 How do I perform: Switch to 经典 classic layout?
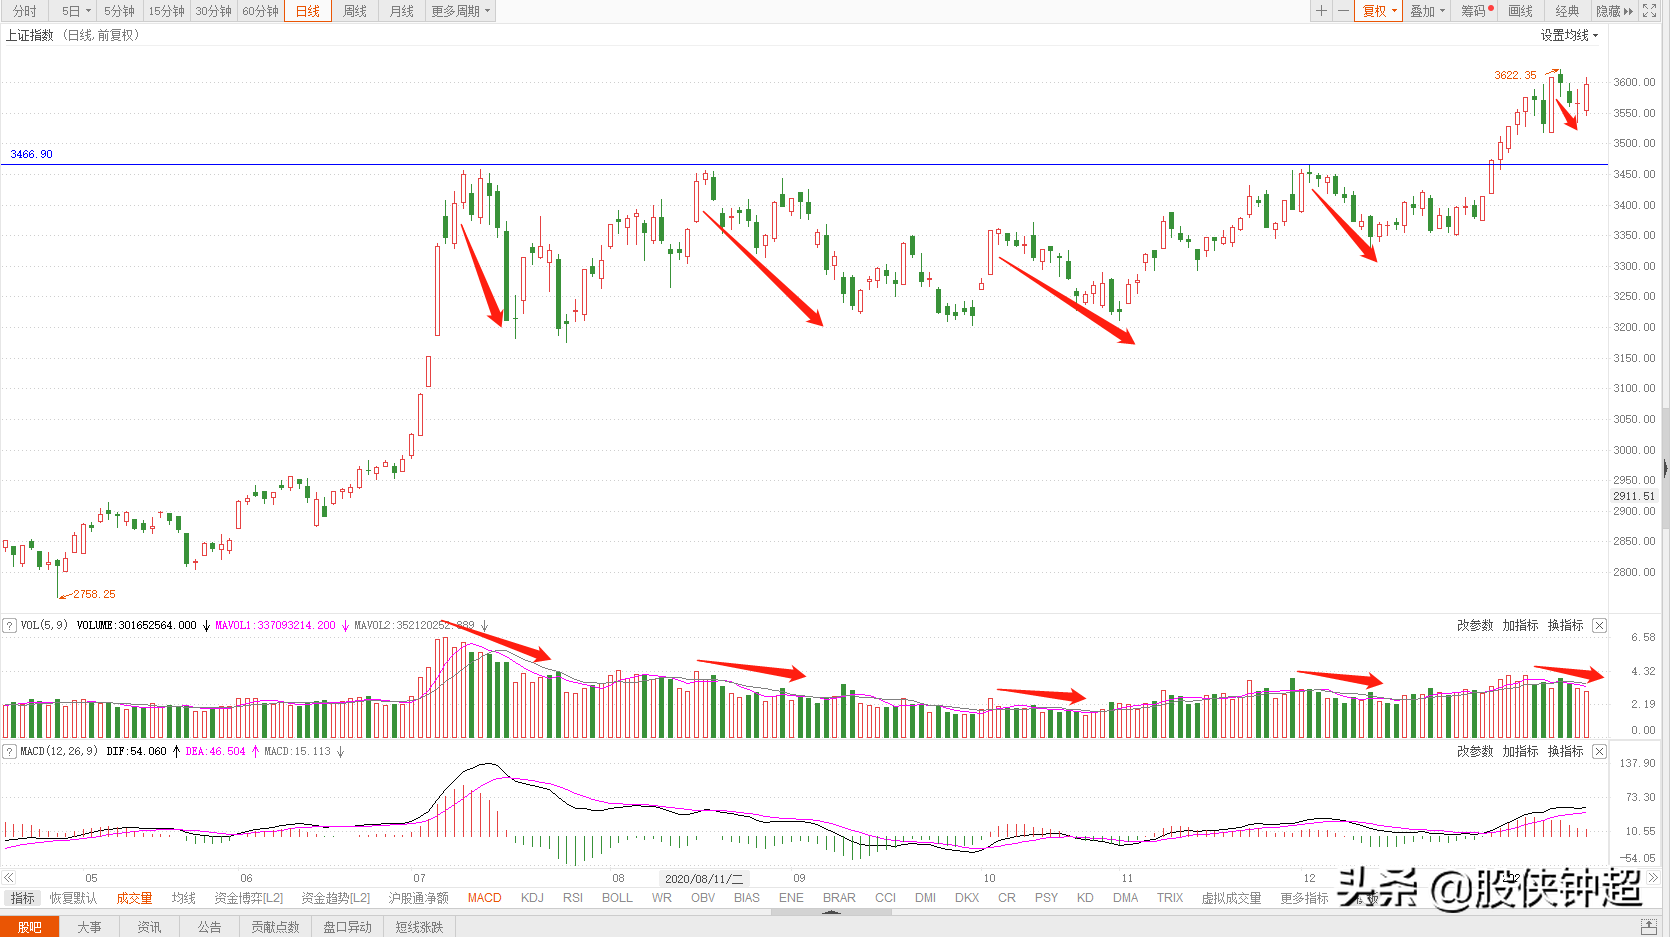pos(1567,11)
